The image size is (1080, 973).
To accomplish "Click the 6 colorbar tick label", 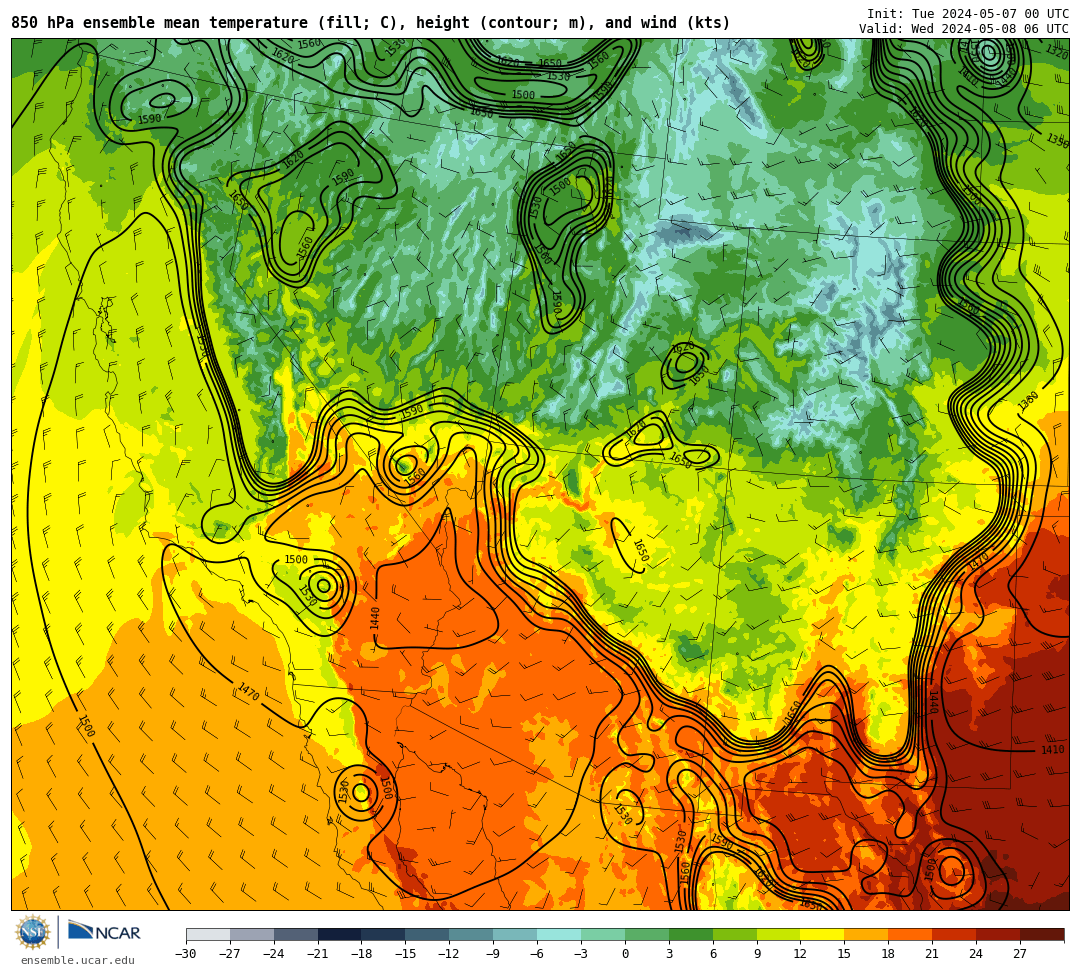I will (x=713, y=954).
